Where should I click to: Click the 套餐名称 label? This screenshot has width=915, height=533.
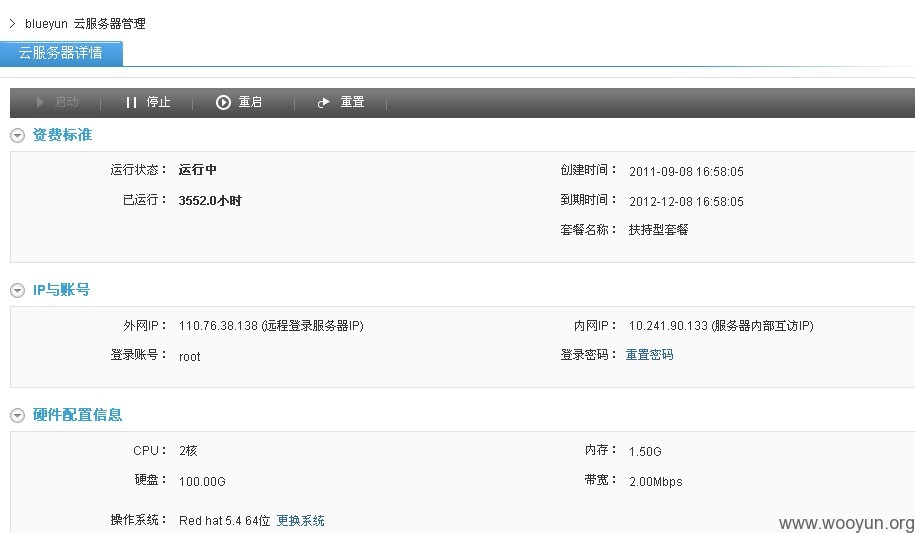588,229
